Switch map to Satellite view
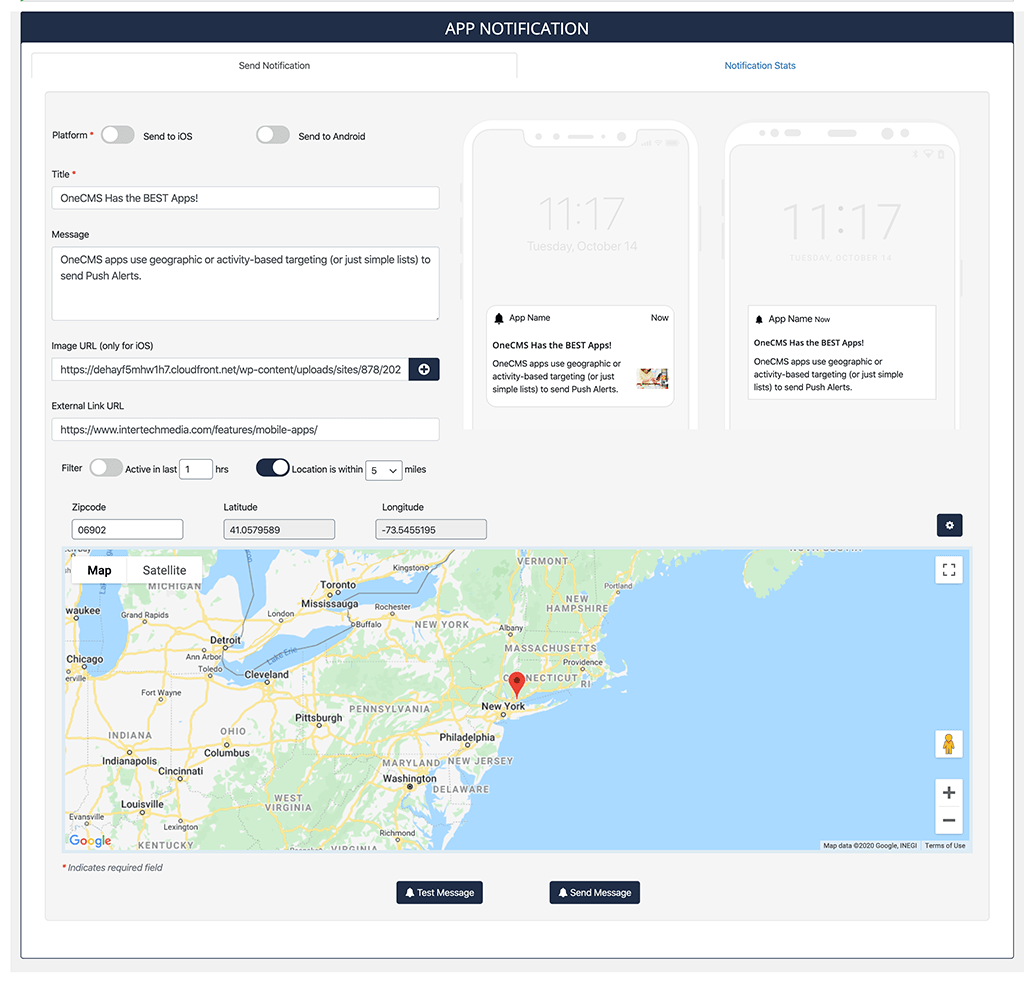The width and height of the screenshot is (1024, 984). coord(165,571)
